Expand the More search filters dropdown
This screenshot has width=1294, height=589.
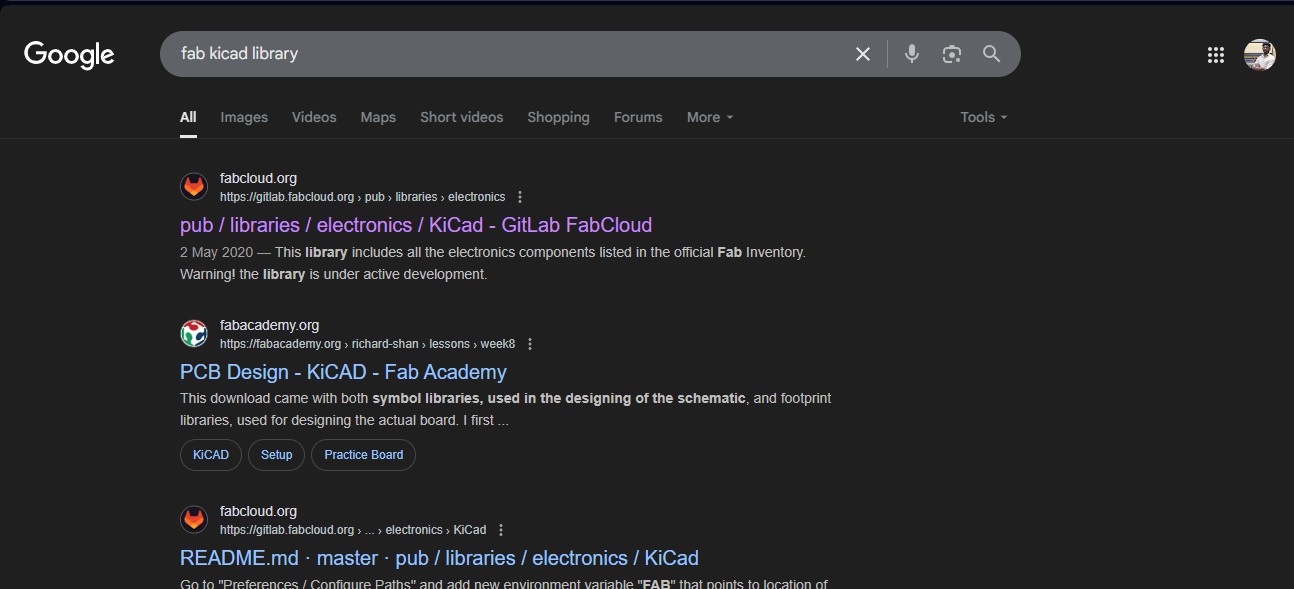coord(710,117)
